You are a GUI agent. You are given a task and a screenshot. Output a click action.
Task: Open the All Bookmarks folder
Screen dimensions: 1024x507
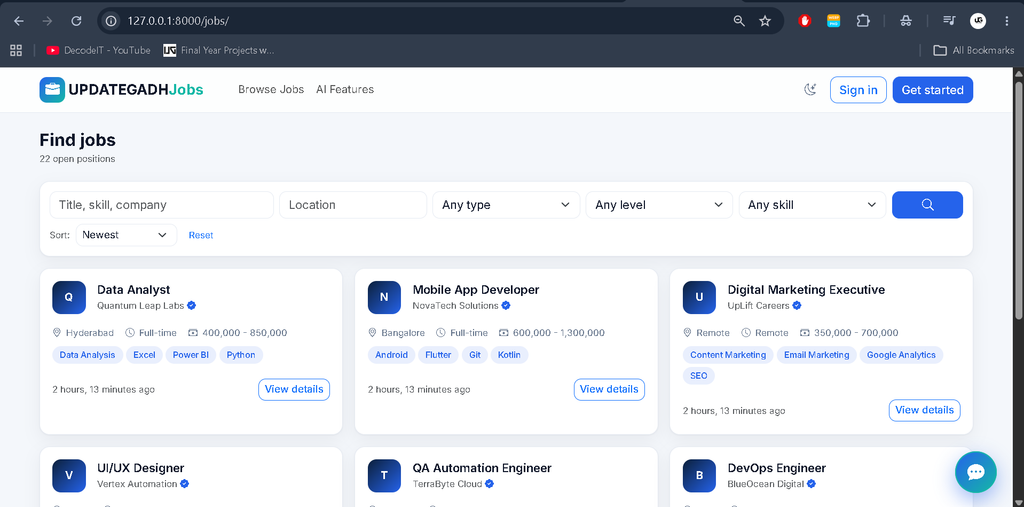(974, 50)
